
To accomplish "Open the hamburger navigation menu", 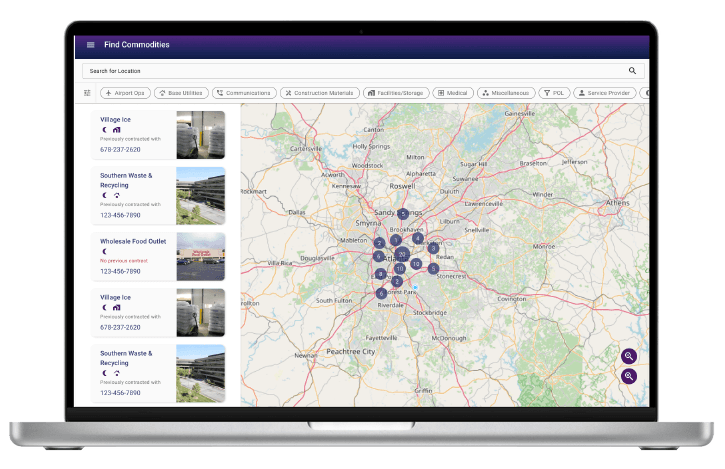I will point(91,45).
